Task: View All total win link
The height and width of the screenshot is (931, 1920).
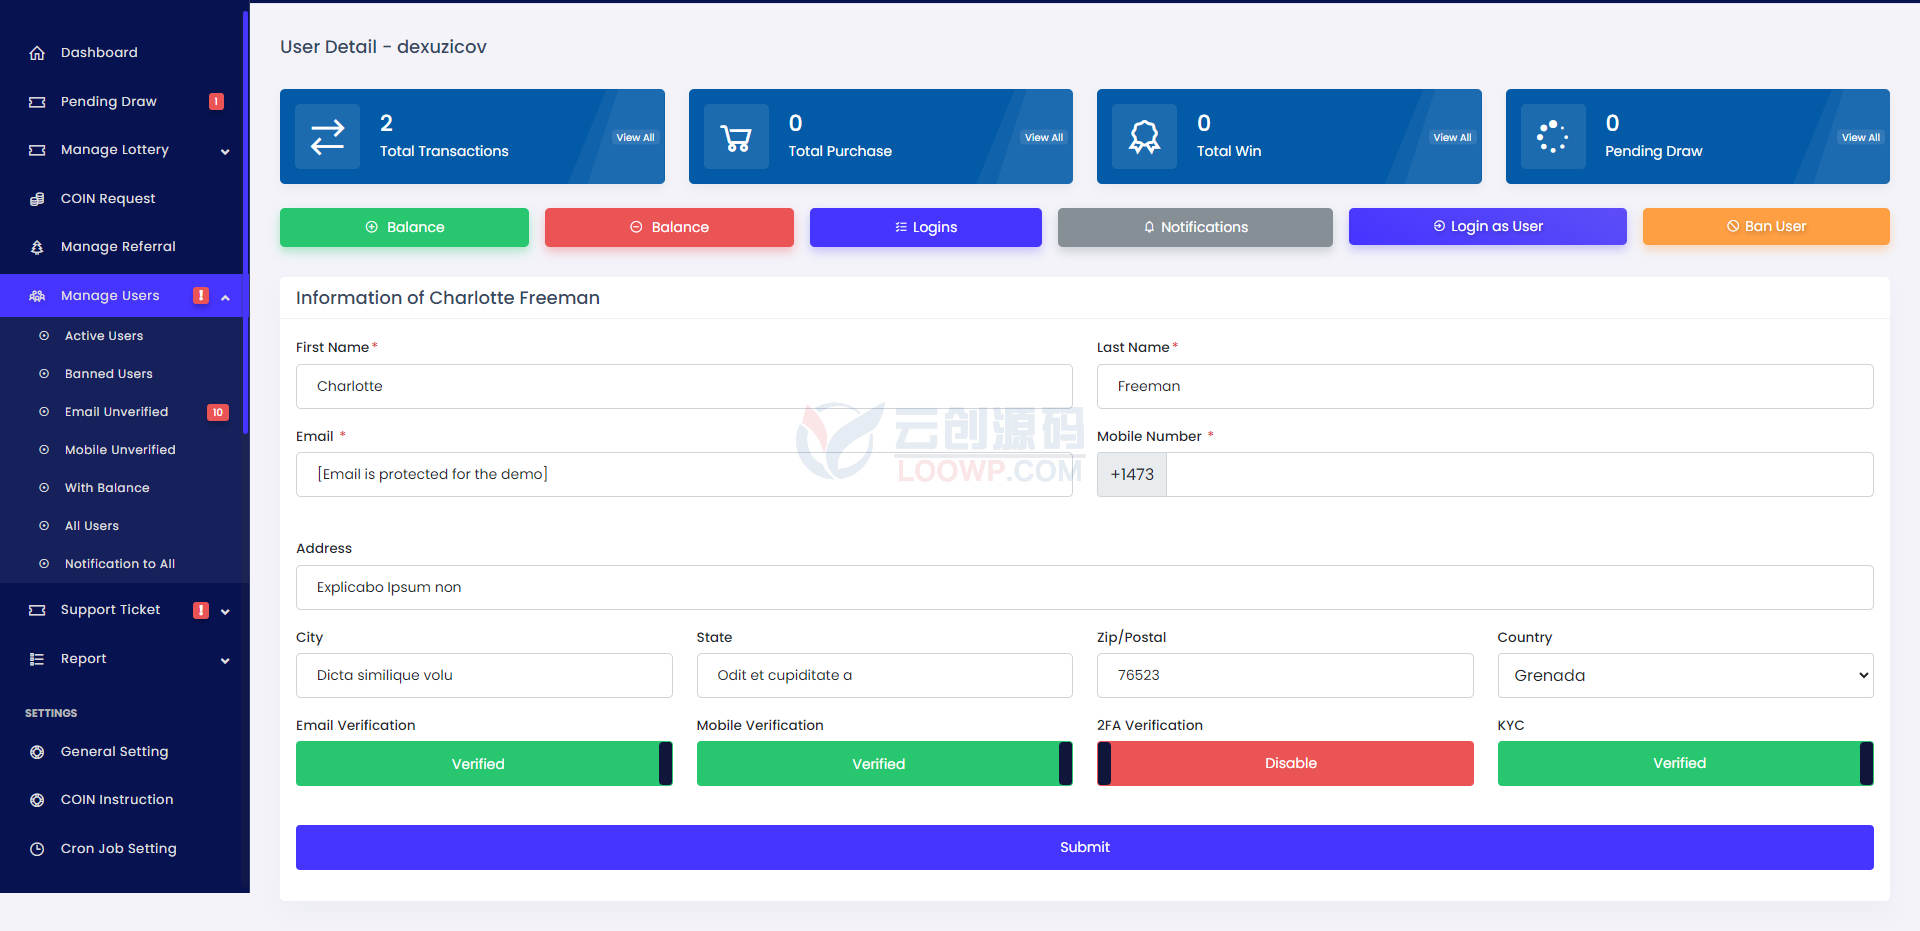Action: (x=1452, y=138)
